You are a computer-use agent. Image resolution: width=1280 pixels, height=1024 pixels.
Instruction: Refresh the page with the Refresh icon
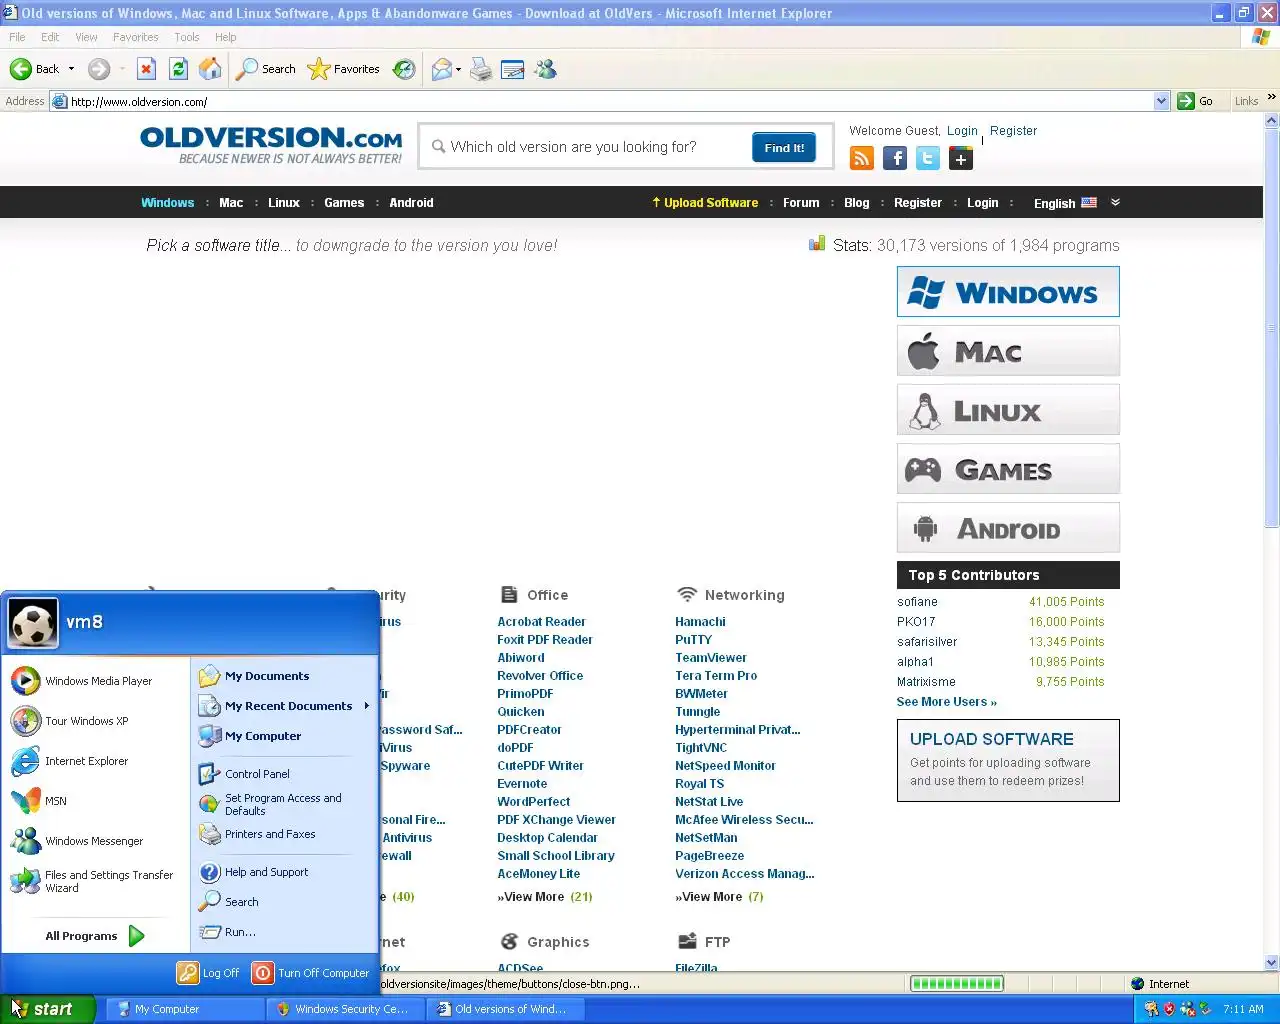pyautogui.click(x=178, y=69)
